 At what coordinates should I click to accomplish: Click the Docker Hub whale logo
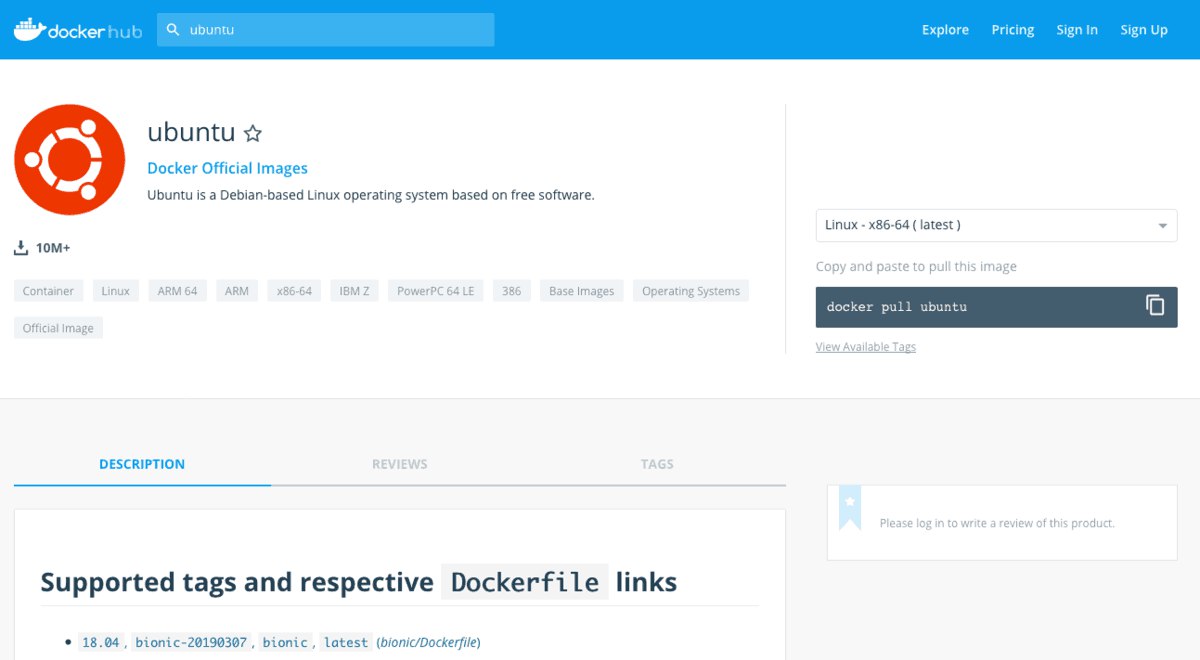click(x=78, y=30)
